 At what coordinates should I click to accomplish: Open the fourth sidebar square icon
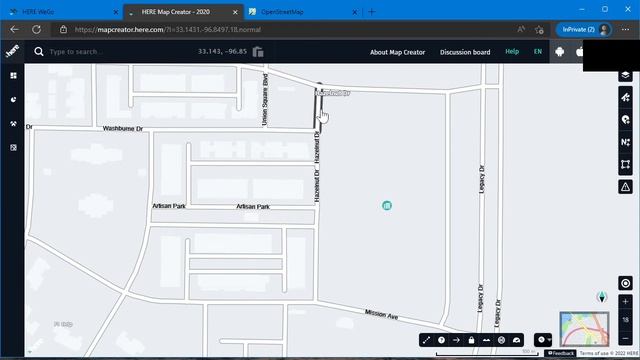point(13,148)
